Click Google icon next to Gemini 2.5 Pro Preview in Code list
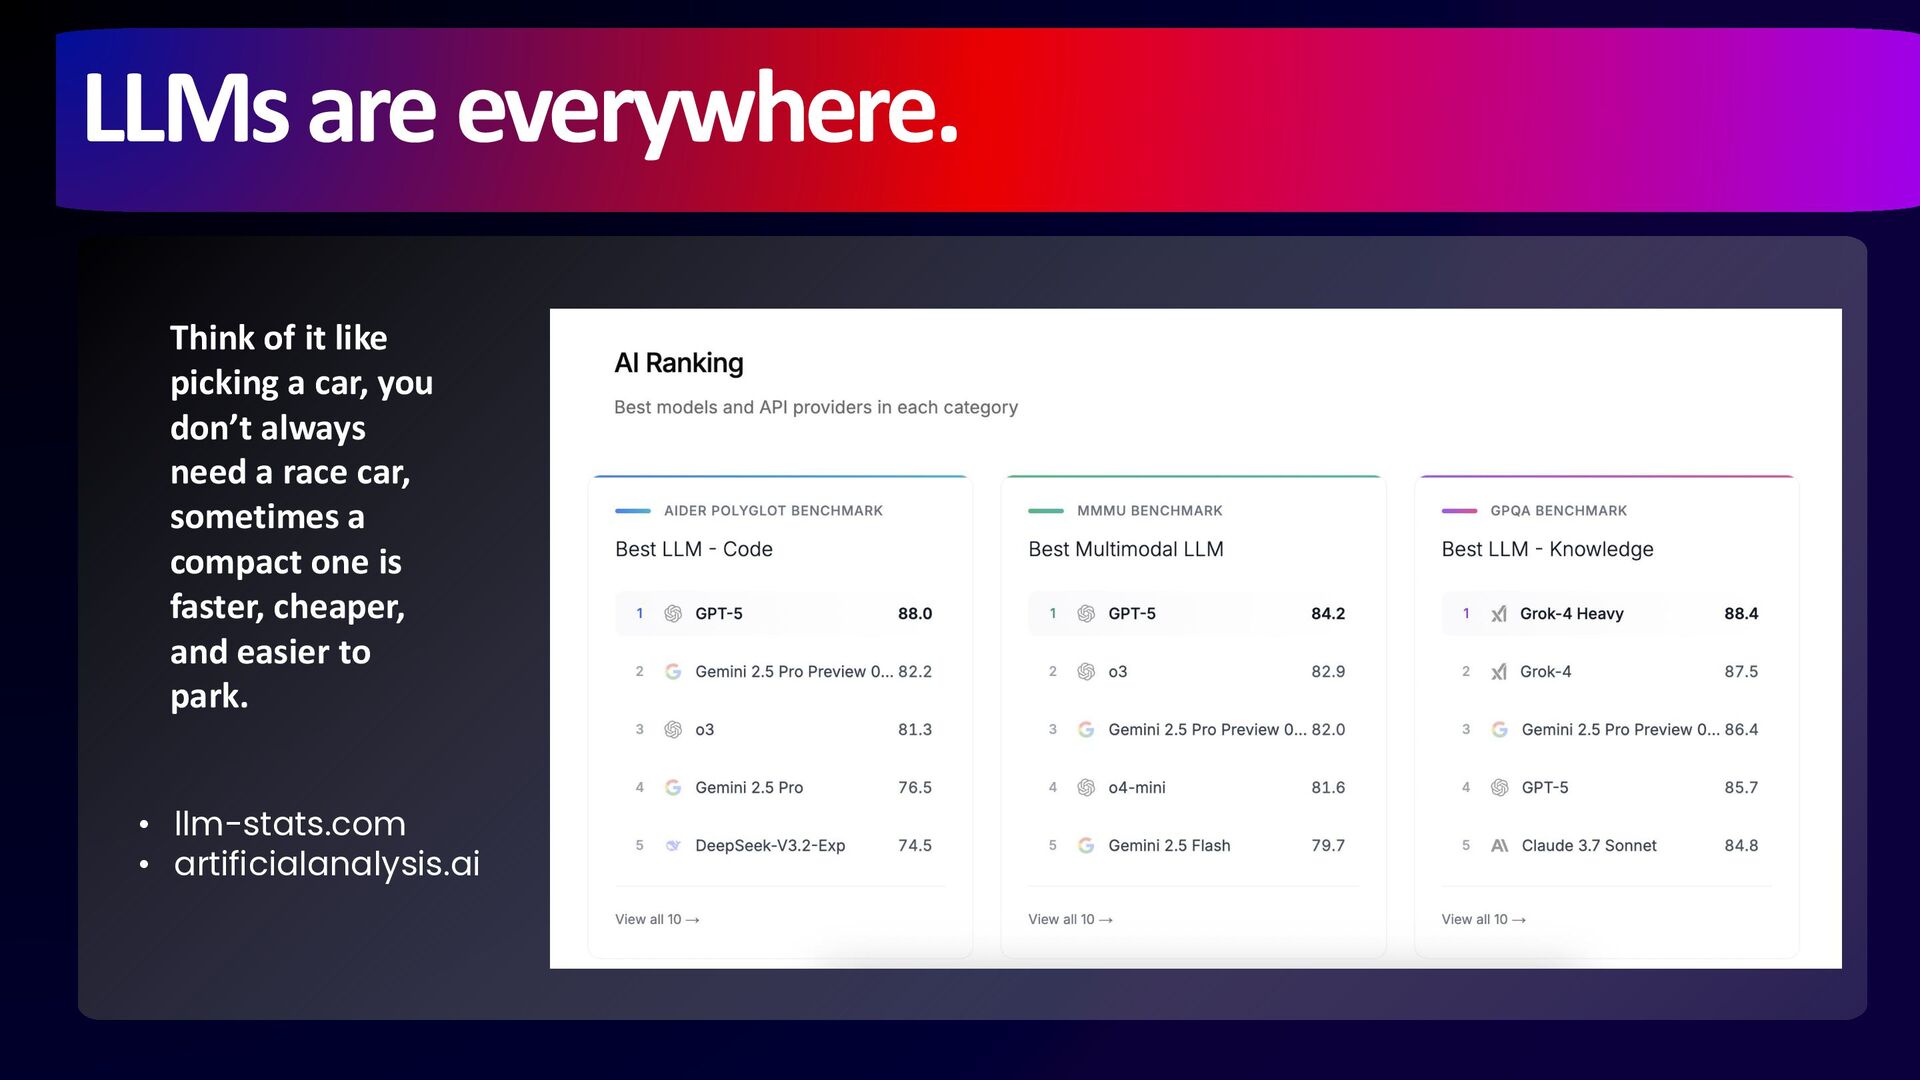Image resolution: width=1920 pixels, height=1080 pixels. click(x=673, y=672)
